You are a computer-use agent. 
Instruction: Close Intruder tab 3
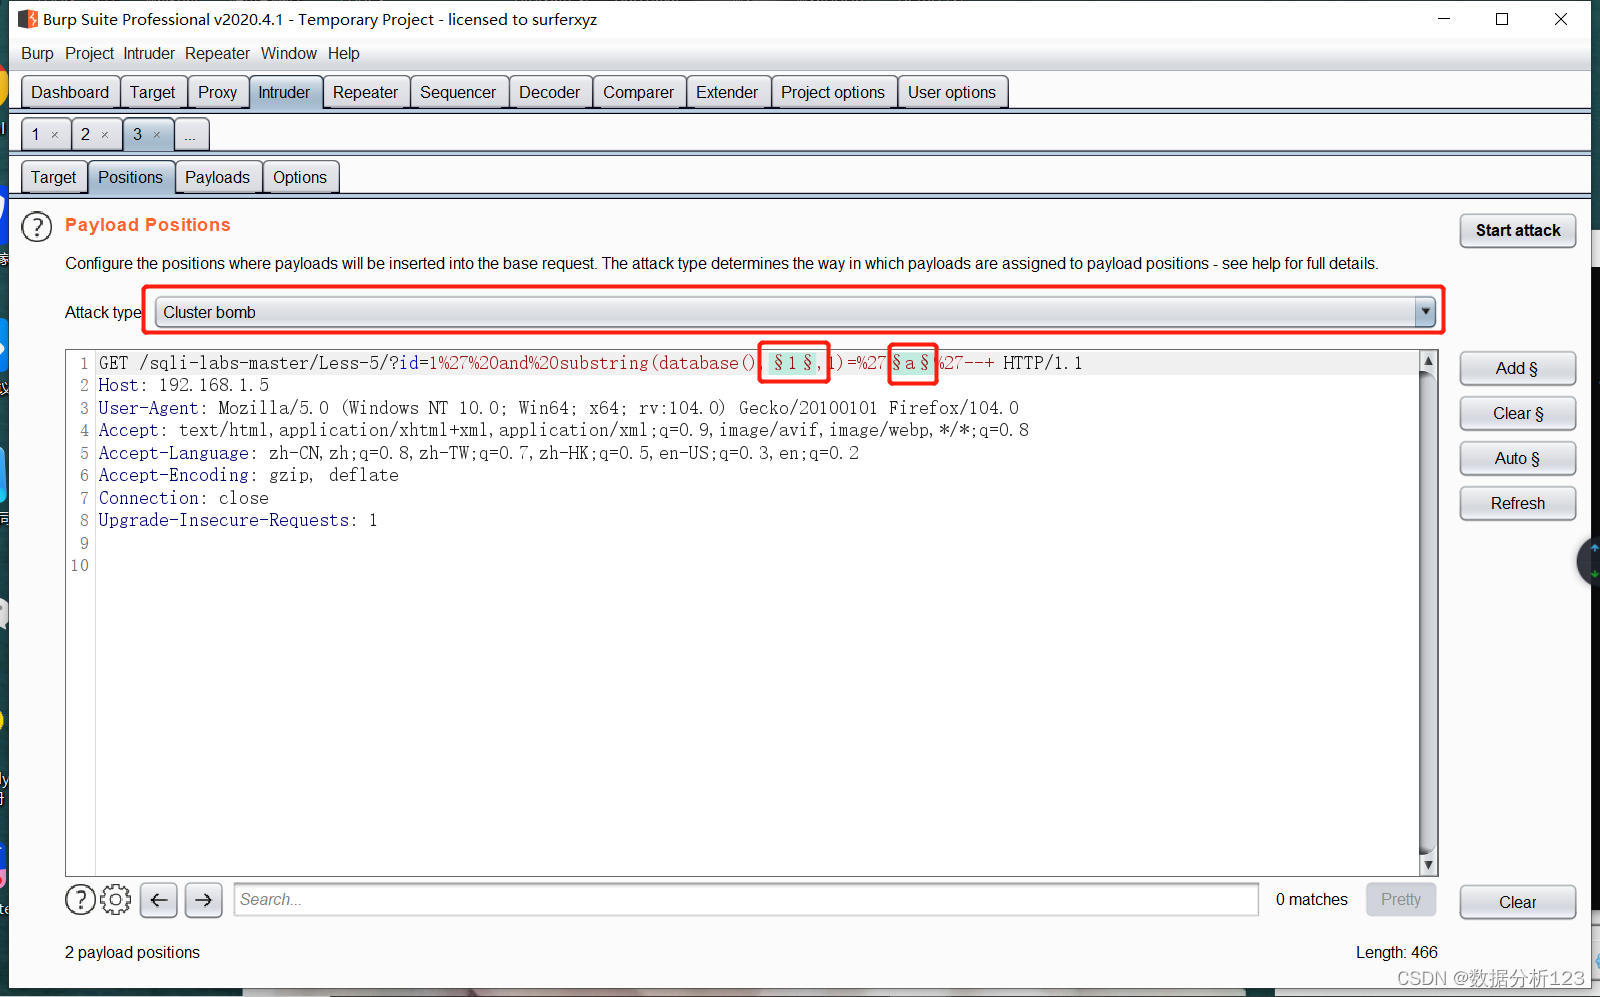(157, 135)
